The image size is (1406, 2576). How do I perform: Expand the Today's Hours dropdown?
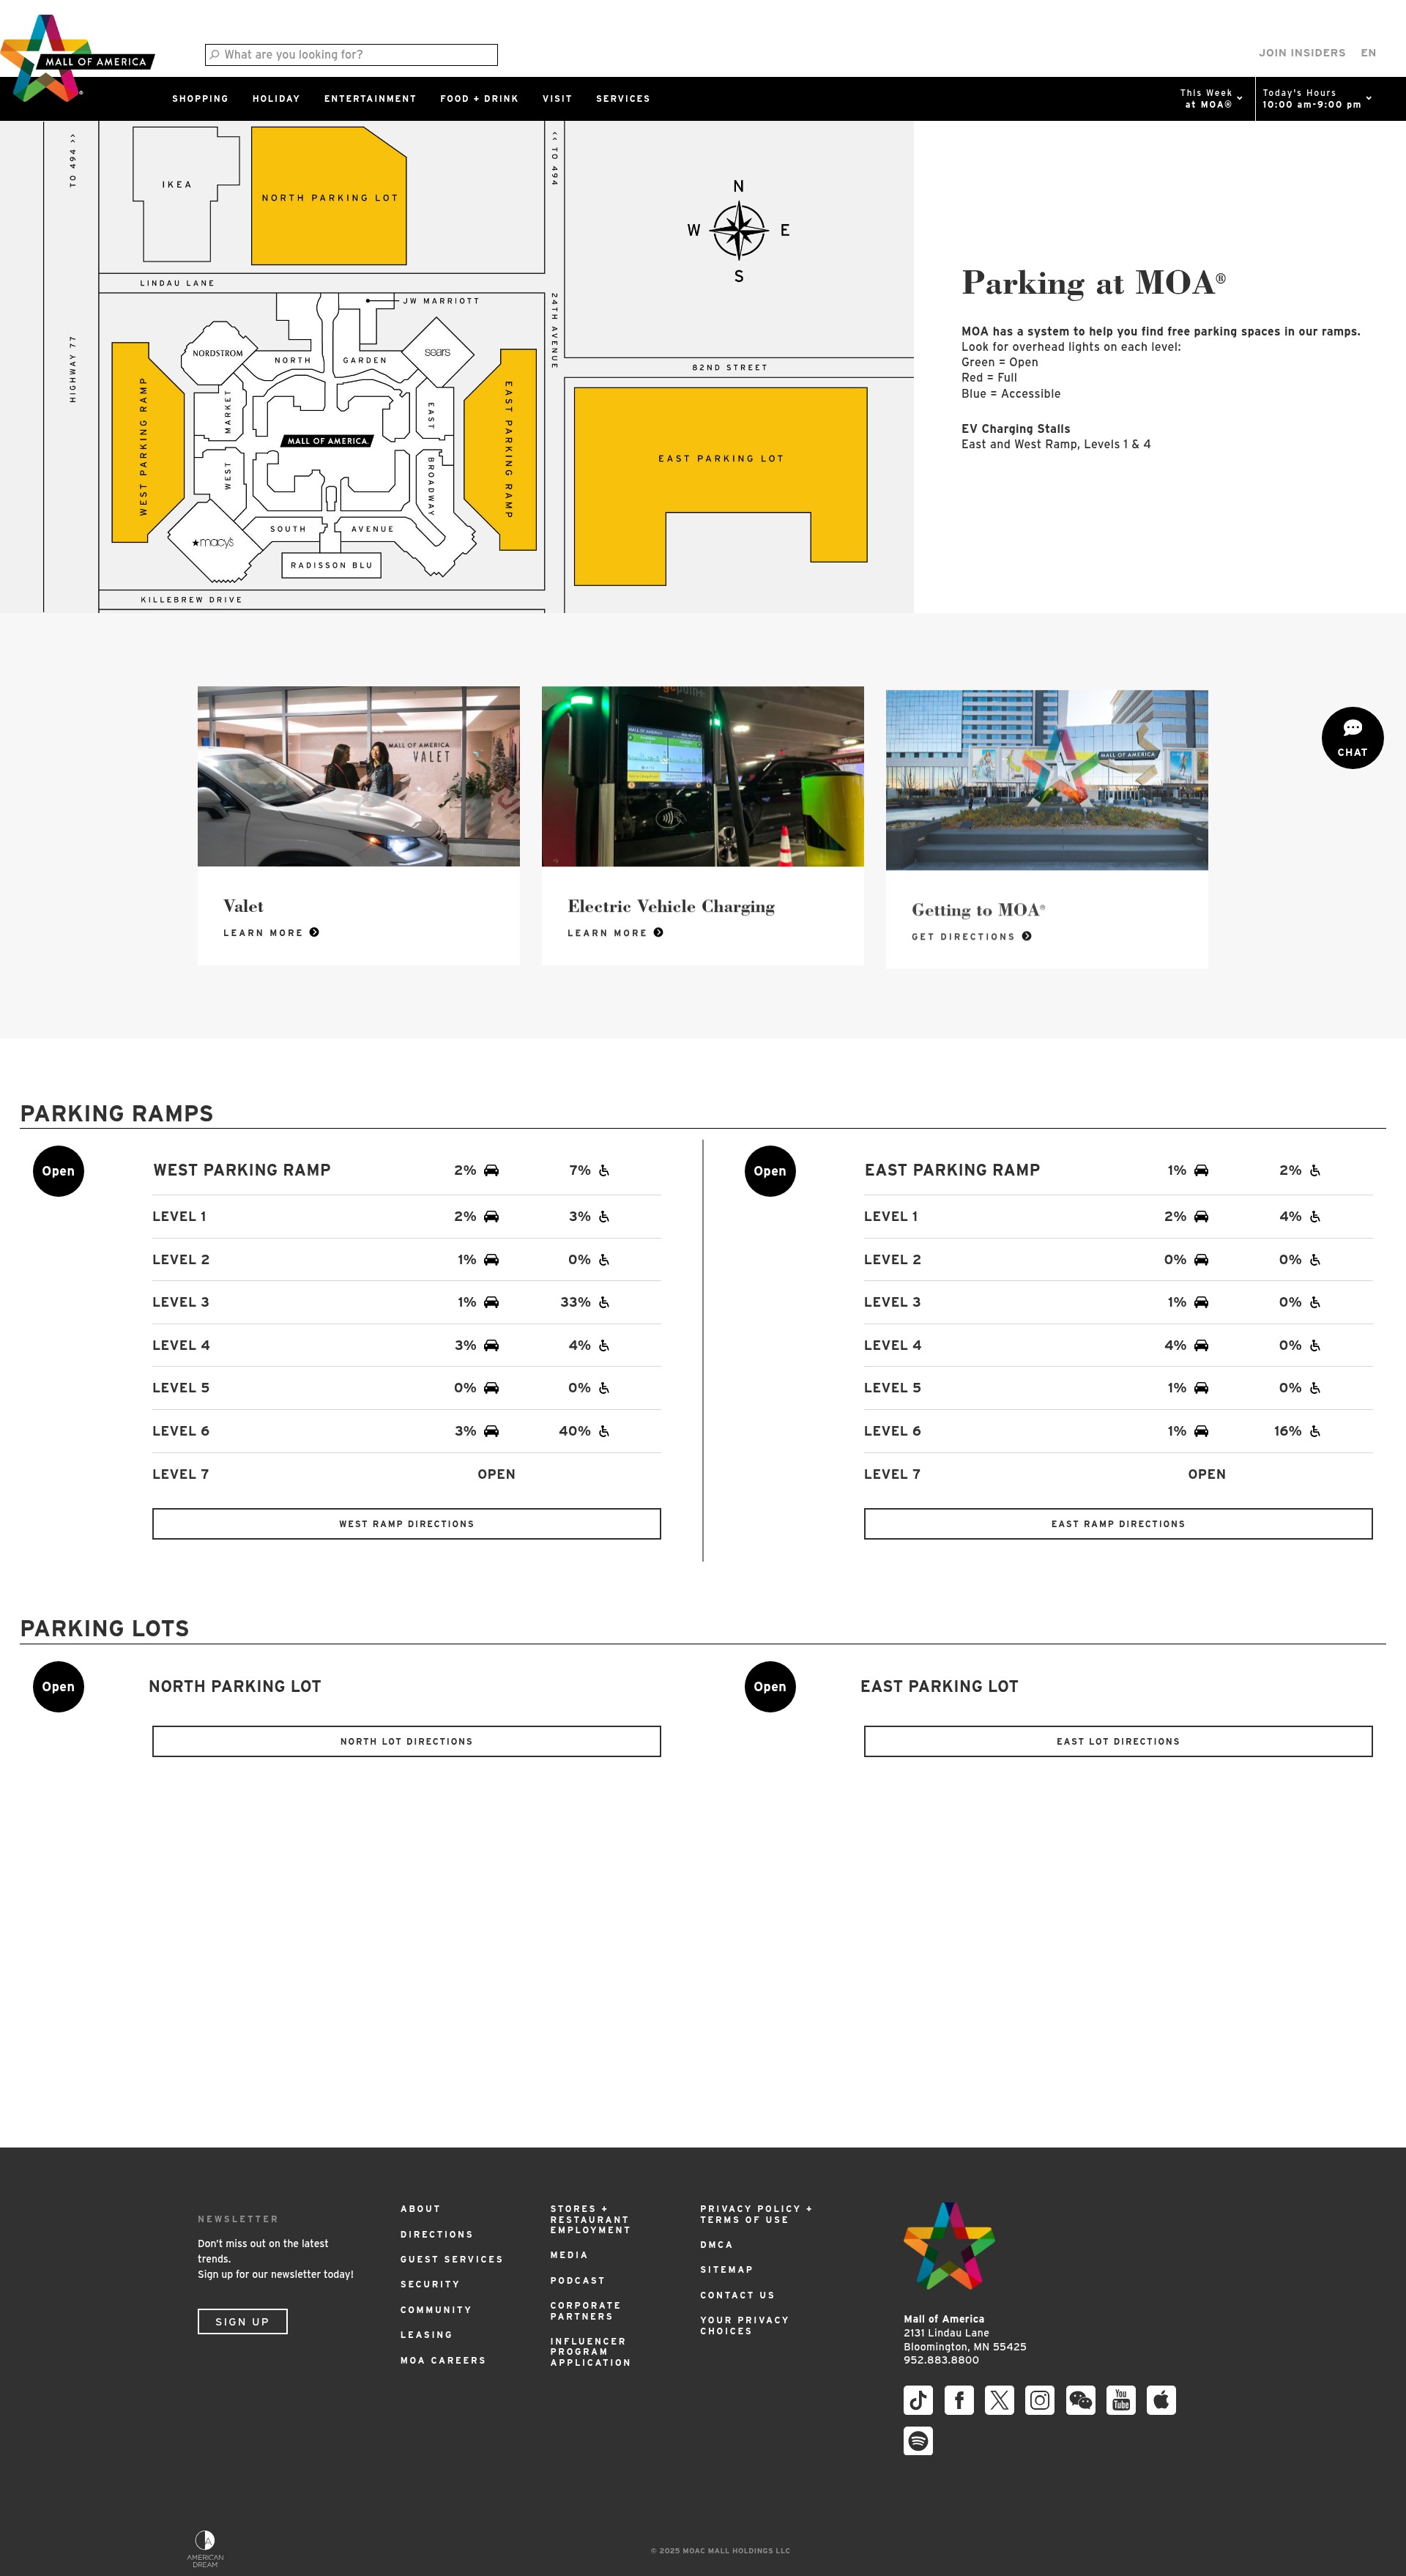pyautogui.click(x=1317, y=98)
